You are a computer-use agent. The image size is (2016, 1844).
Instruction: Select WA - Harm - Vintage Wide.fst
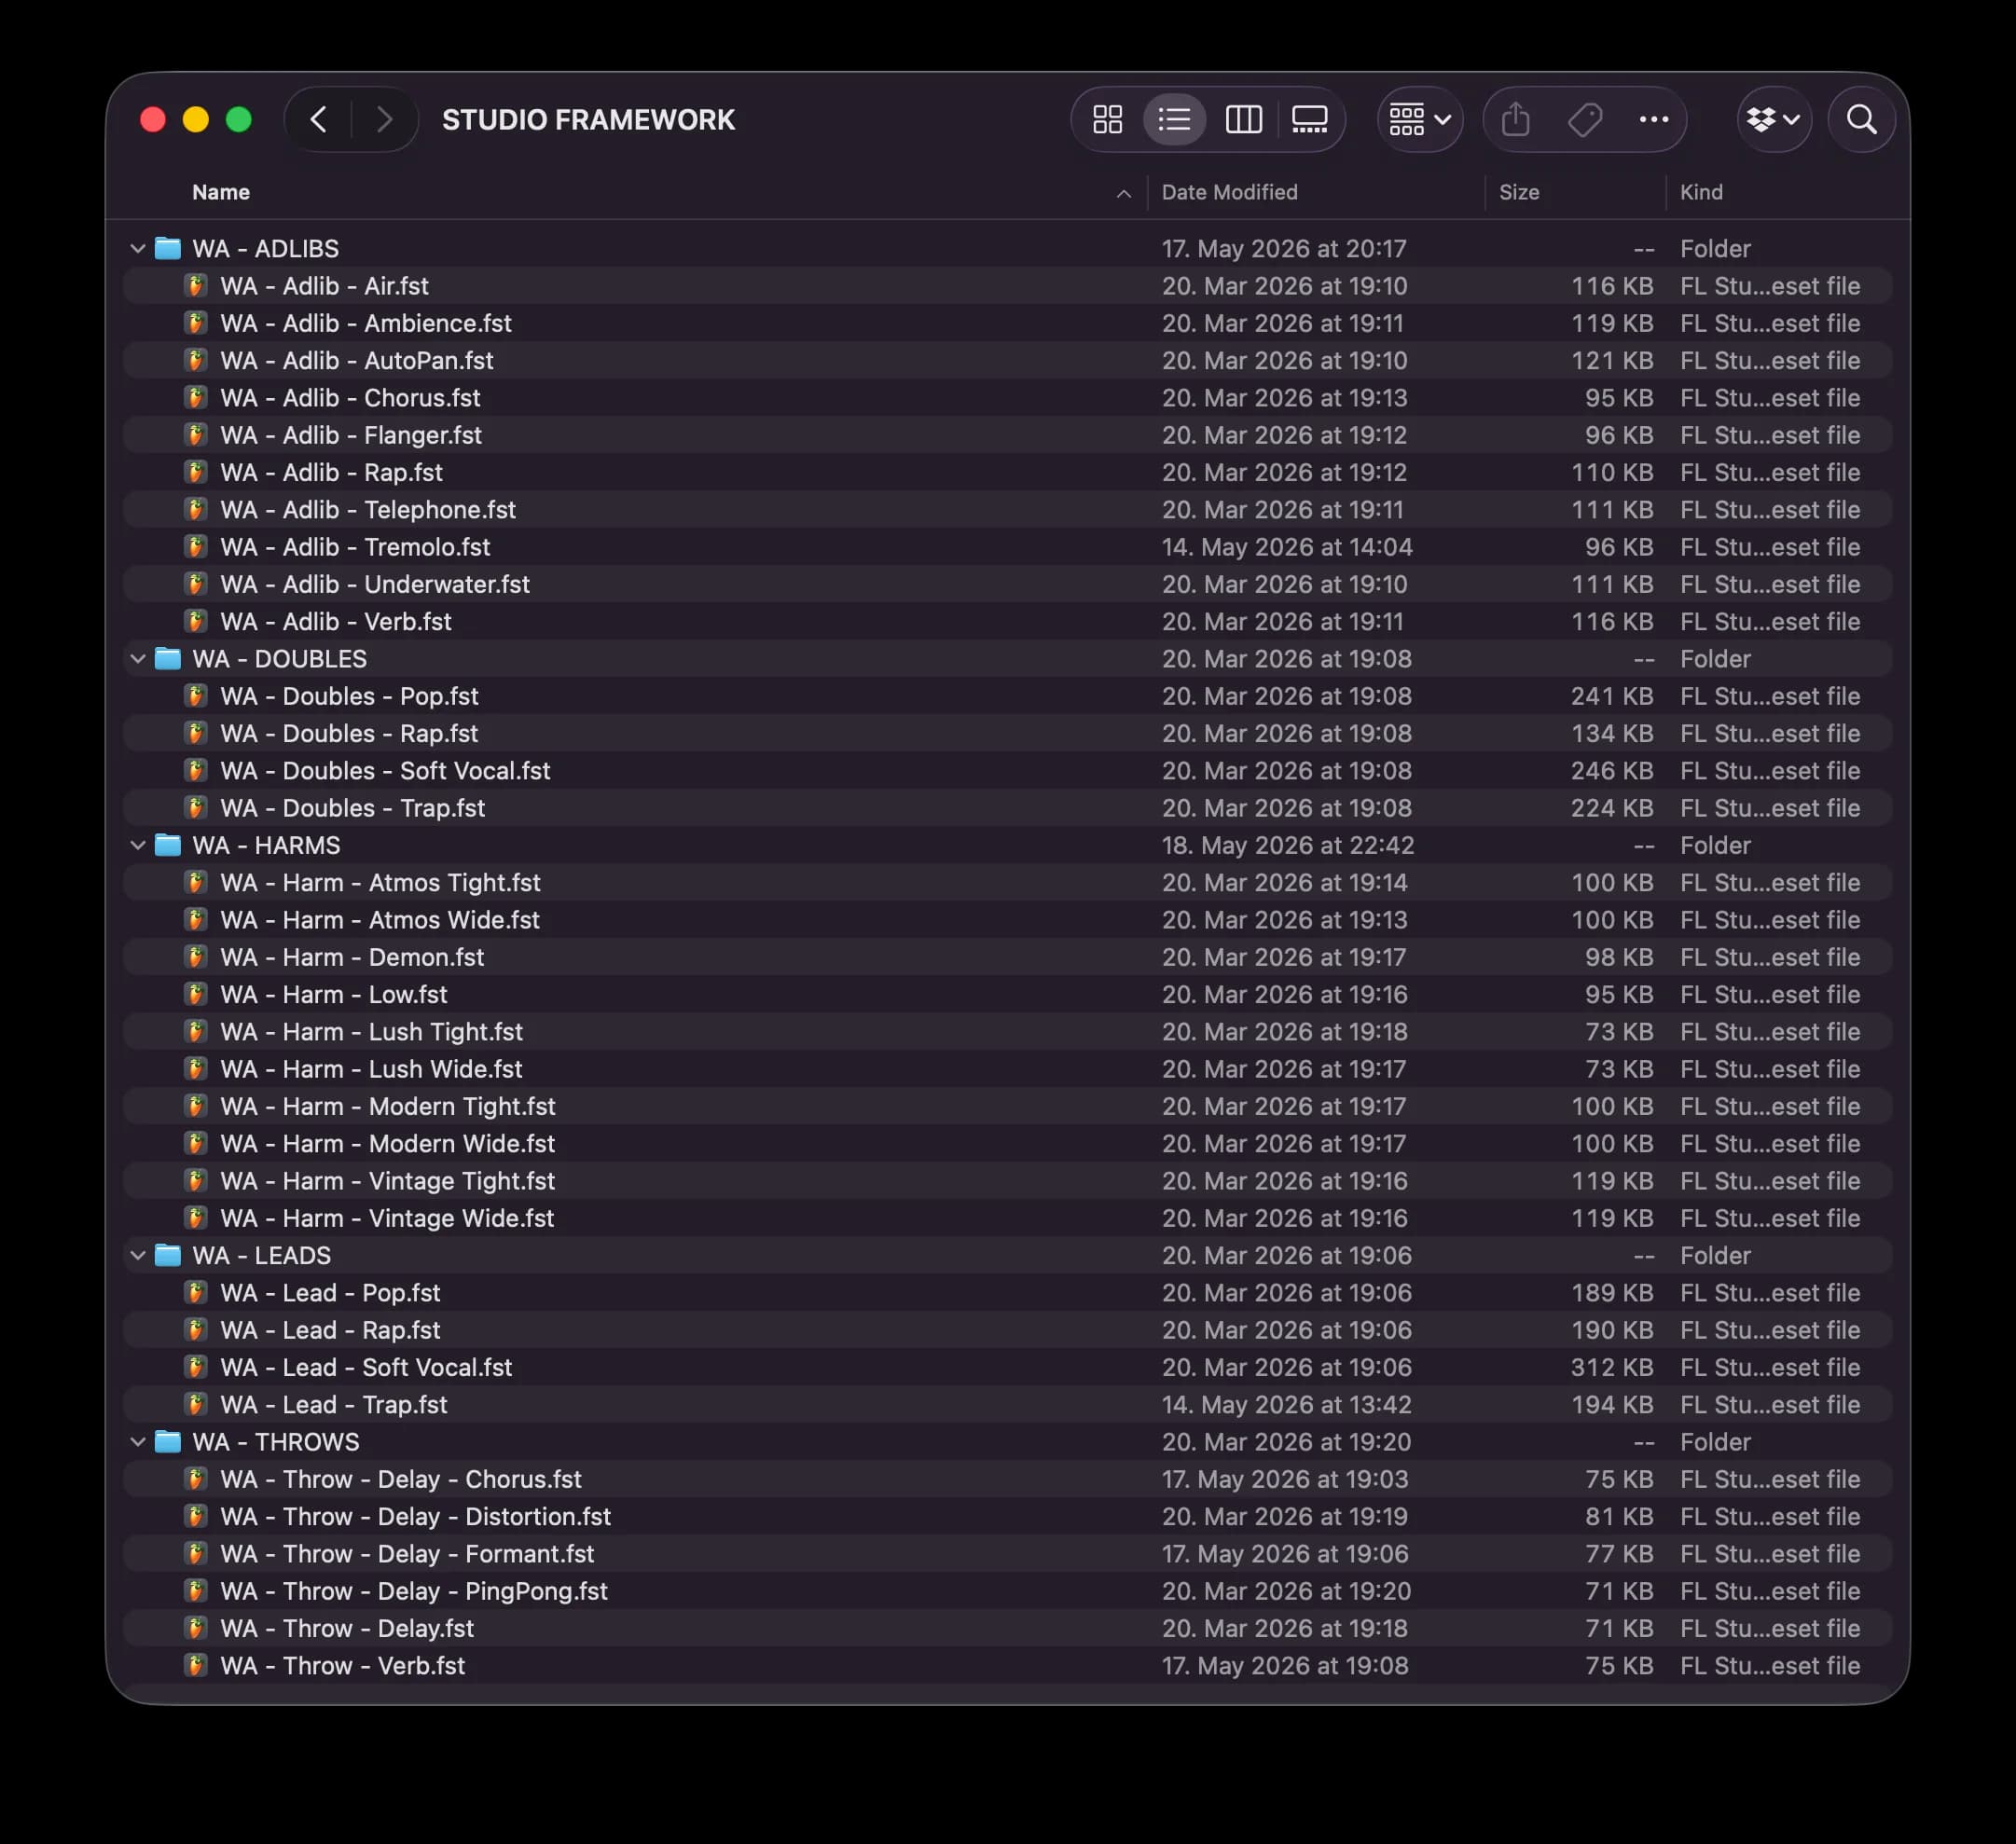(x=1007, y=1218)
